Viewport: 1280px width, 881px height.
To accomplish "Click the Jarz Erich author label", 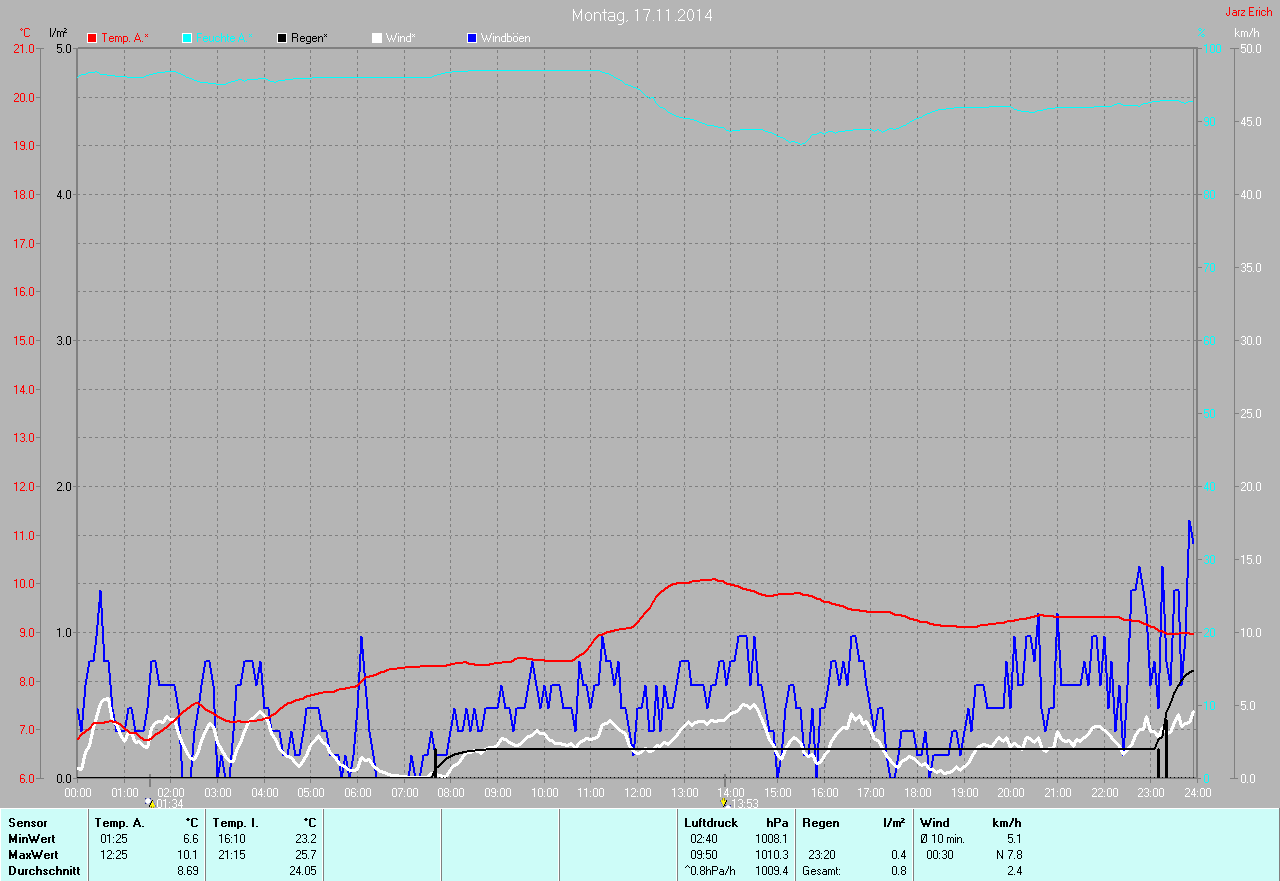I will 1249,12.
